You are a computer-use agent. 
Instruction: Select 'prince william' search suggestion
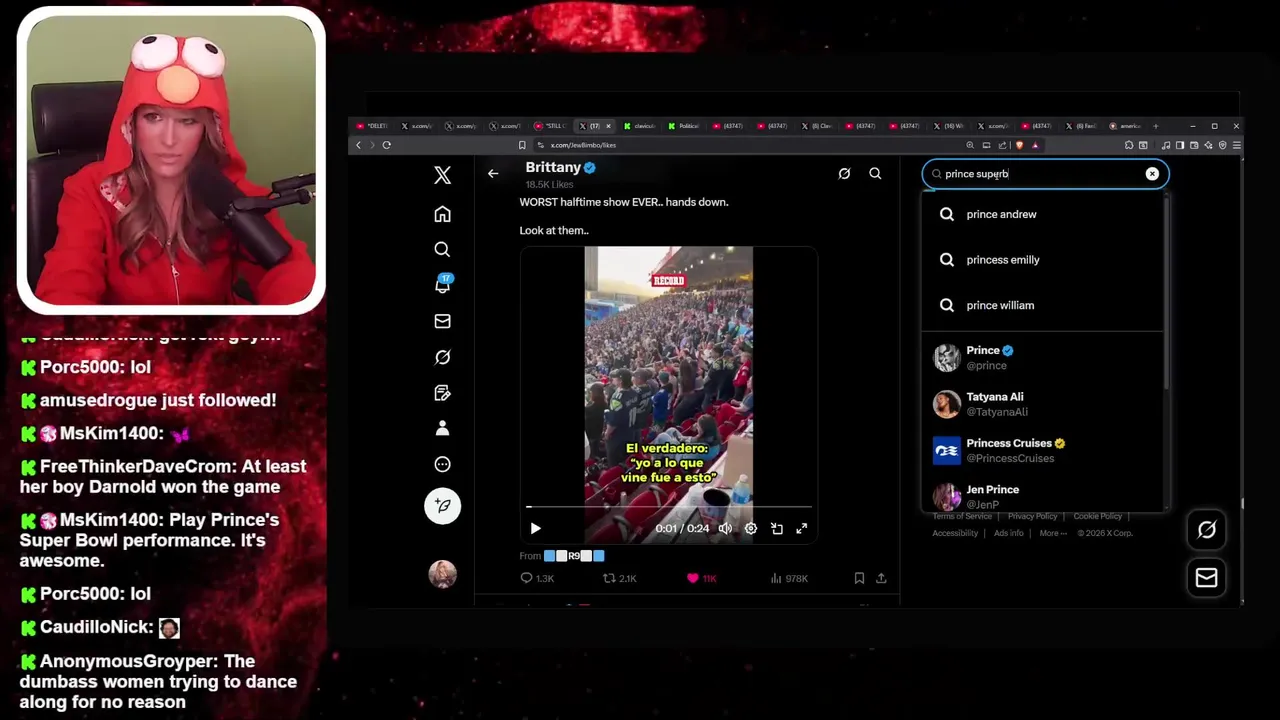[1042, 305]
